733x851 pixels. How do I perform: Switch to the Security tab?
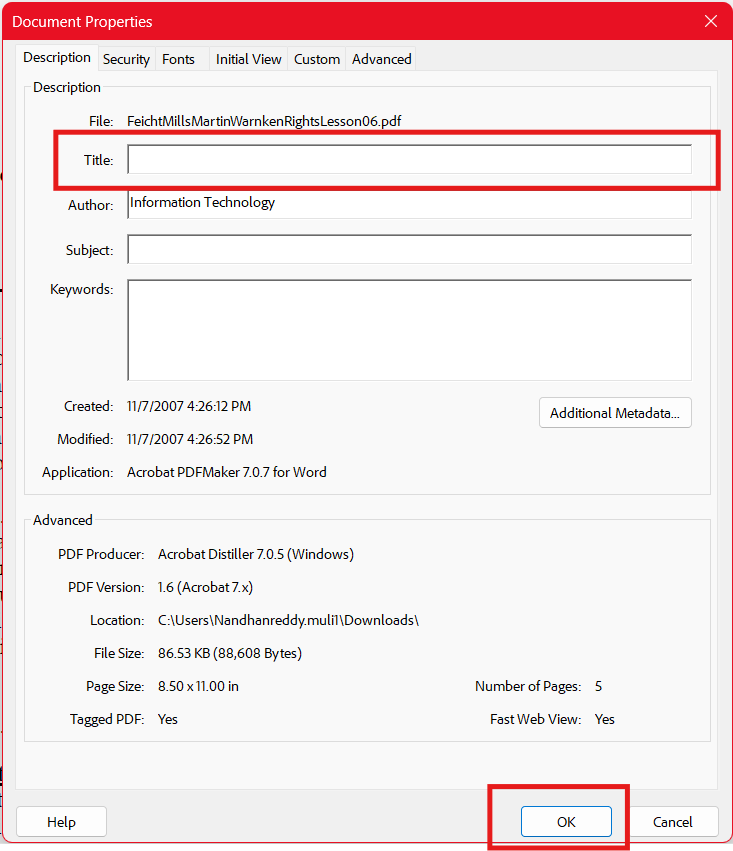click(126, 59)
